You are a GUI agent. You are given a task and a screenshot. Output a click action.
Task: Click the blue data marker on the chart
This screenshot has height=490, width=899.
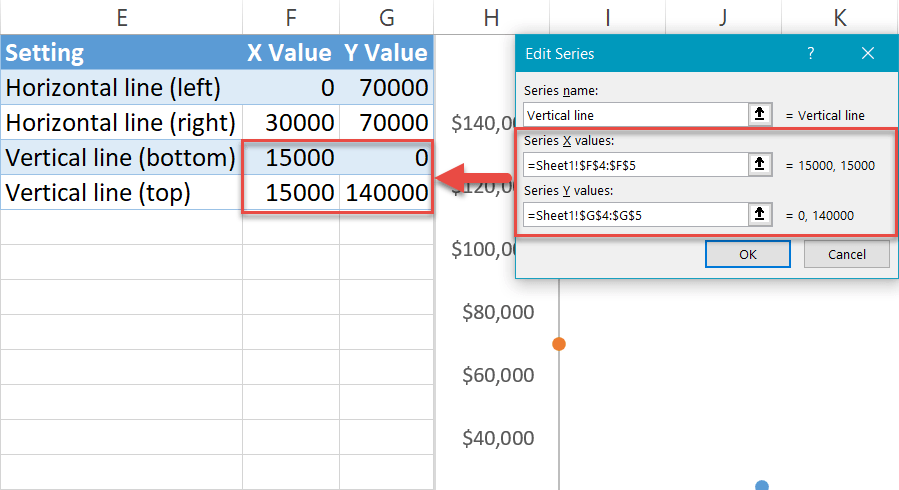click(x=762, y=485)
